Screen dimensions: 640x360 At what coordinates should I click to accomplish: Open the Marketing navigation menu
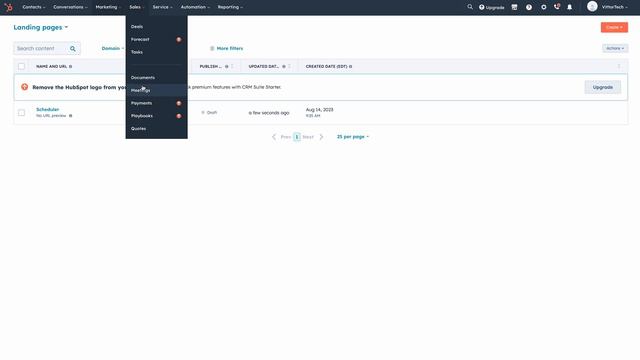tap(108, 7)
